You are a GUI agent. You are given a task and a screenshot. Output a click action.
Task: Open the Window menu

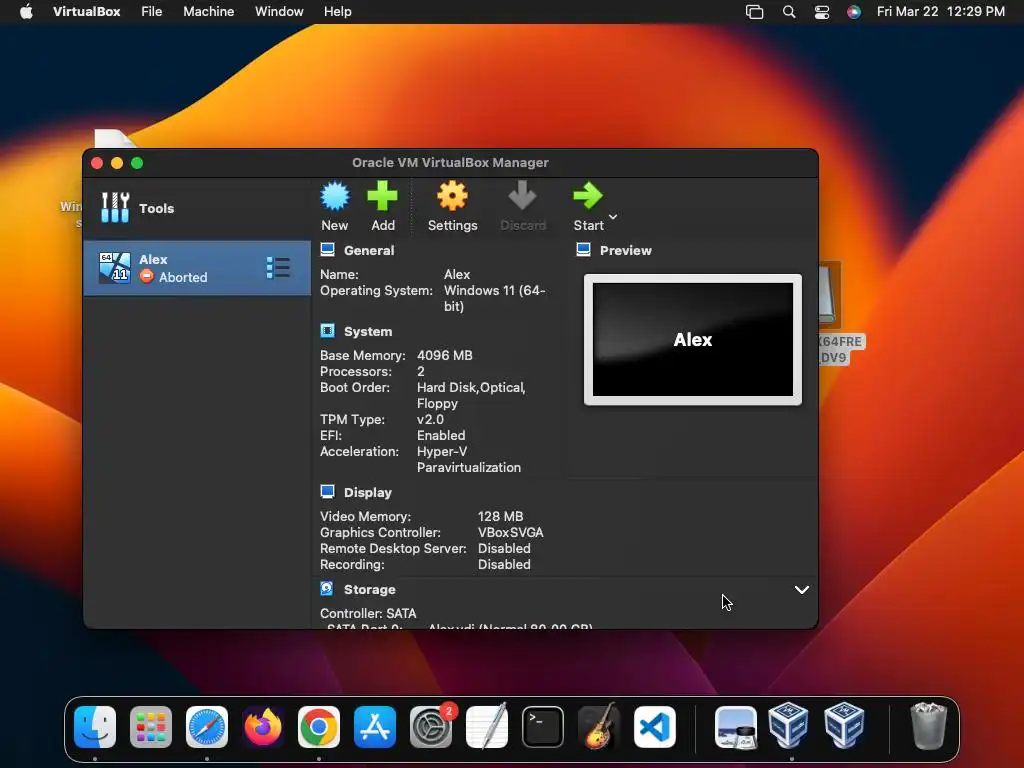279,12
